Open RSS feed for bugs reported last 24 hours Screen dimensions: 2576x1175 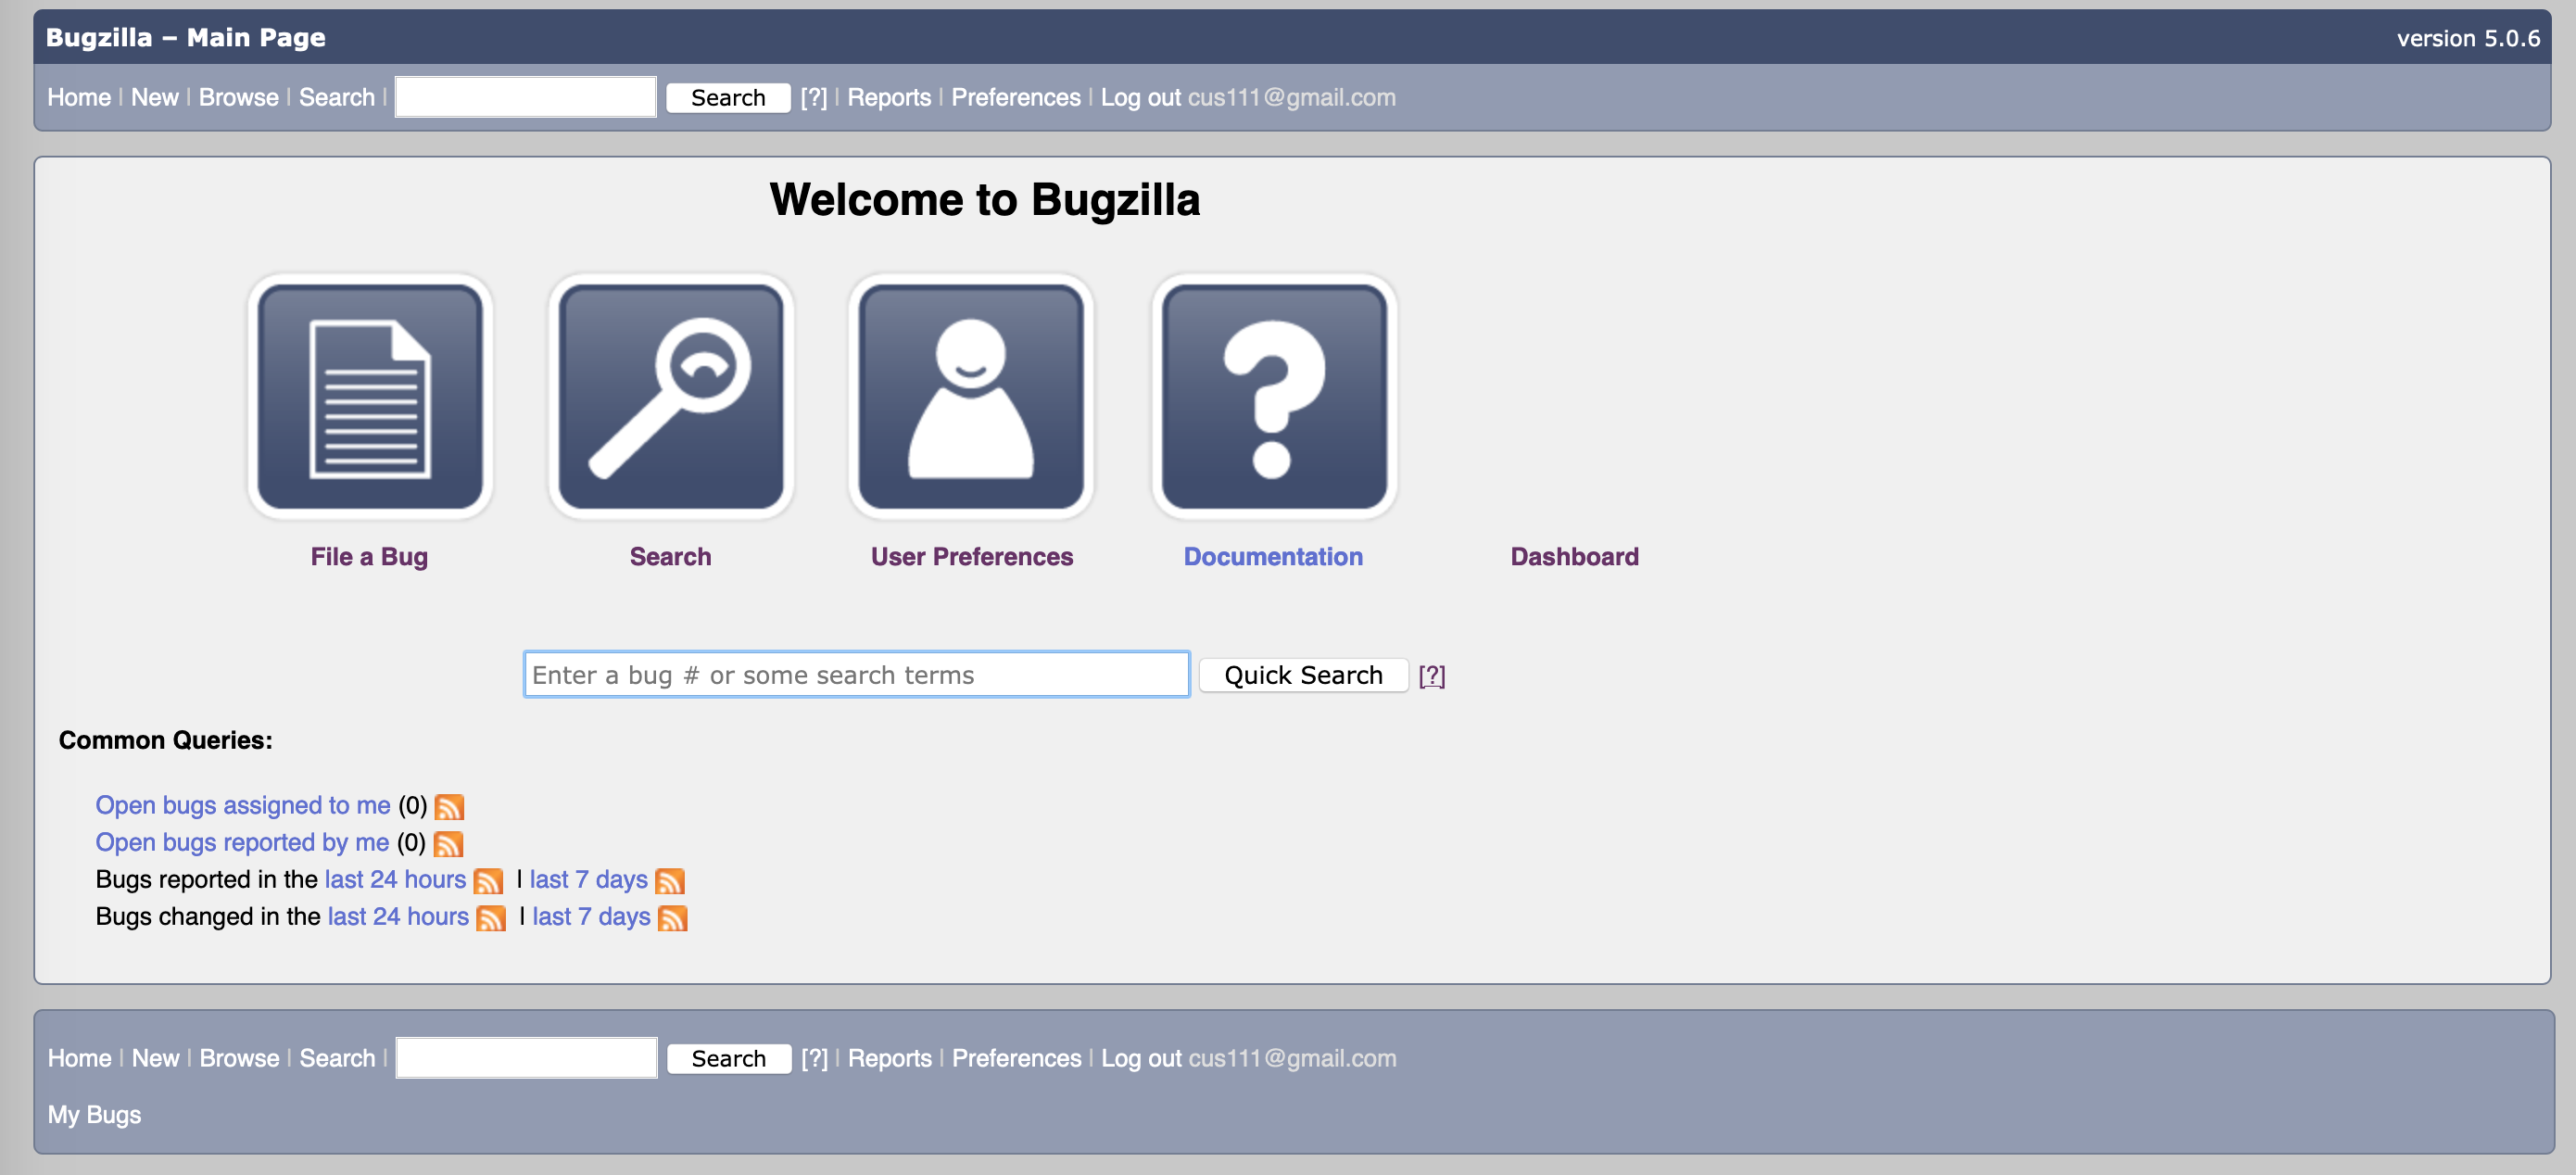(488, 881)
